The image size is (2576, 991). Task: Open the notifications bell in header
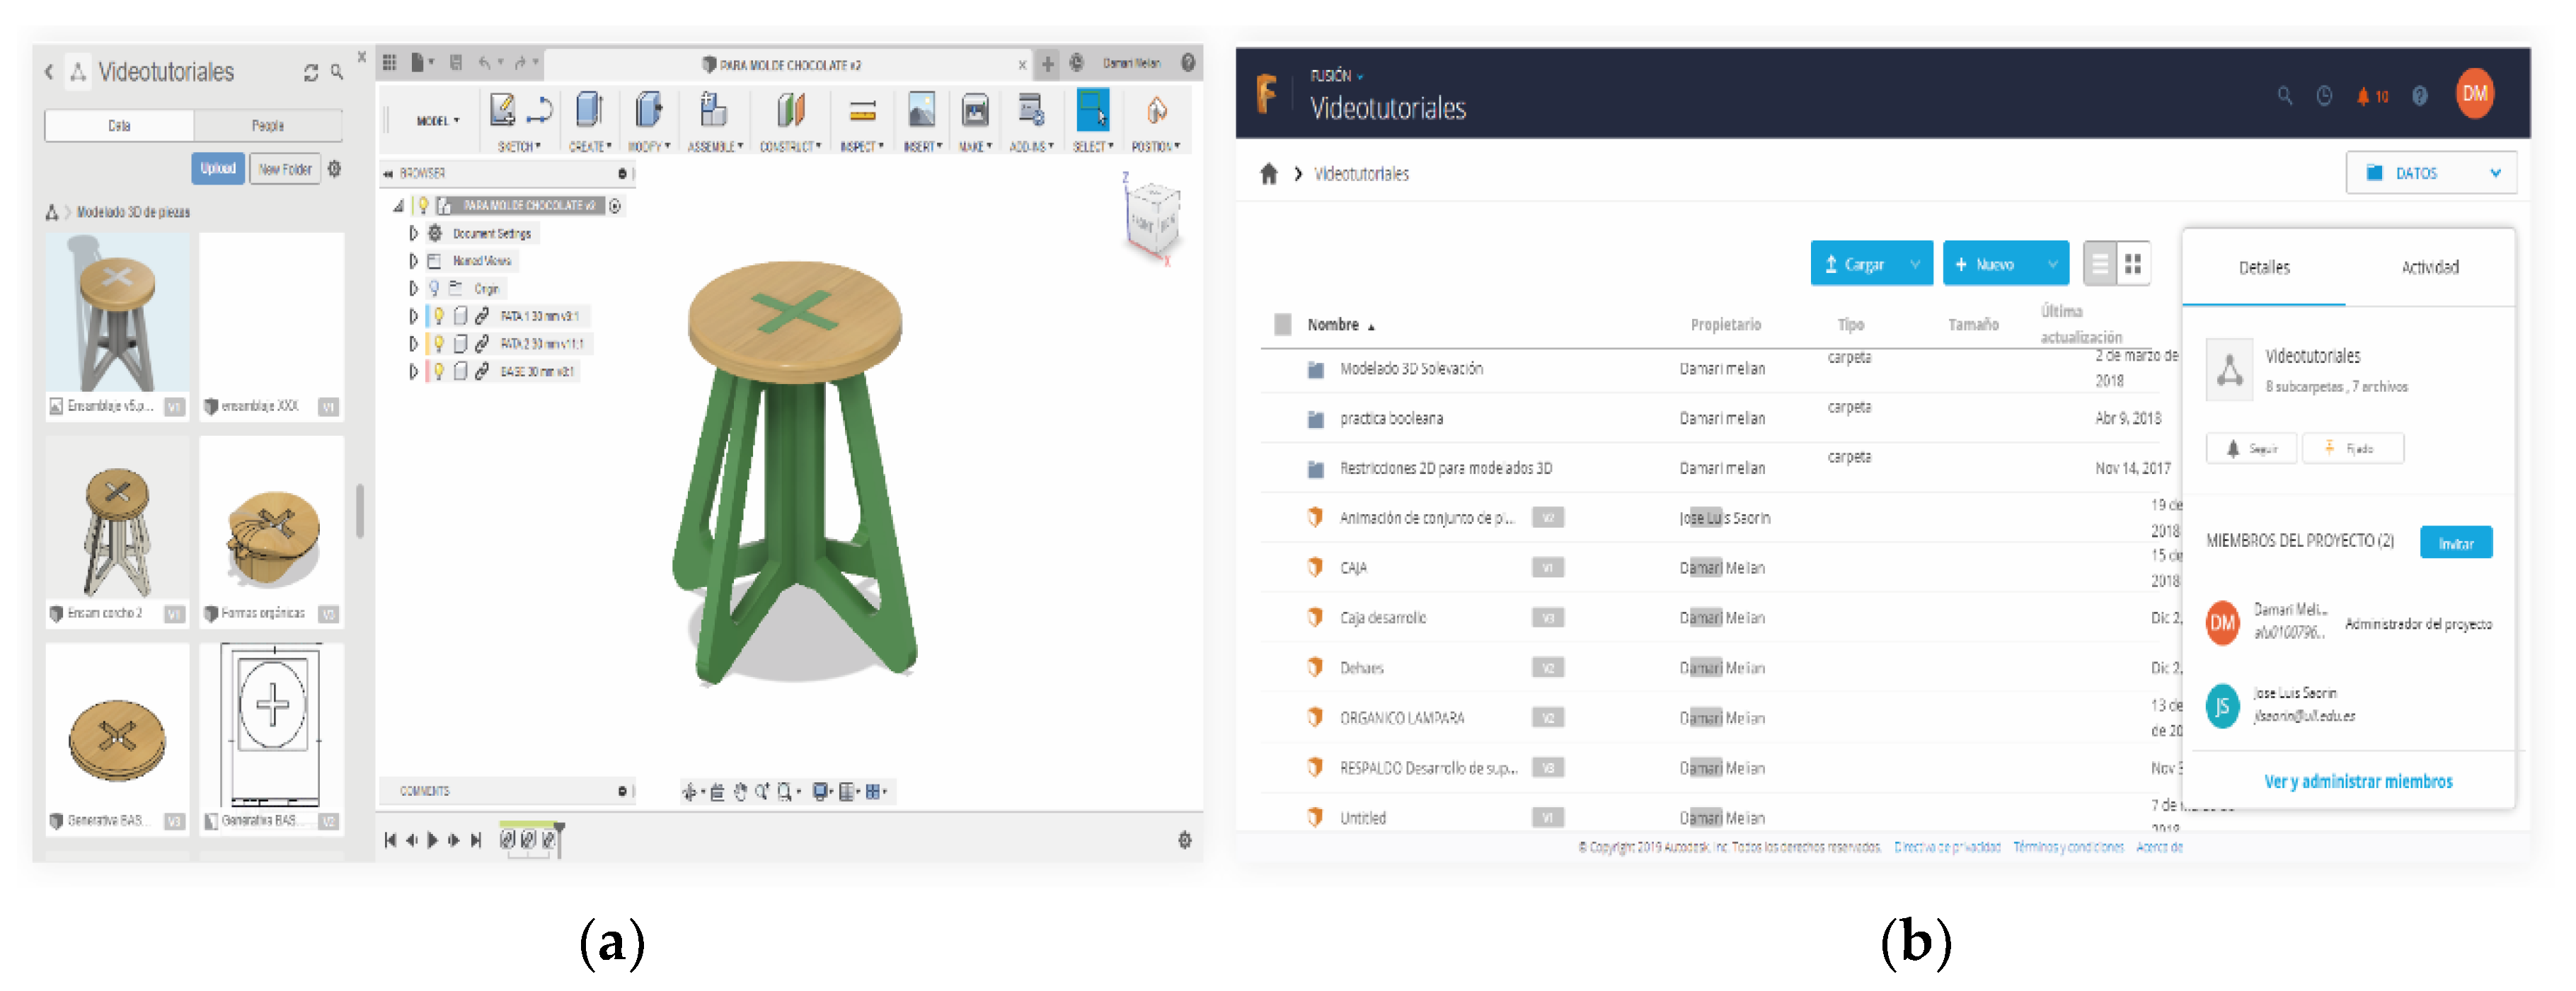(x=2363, y=96)
